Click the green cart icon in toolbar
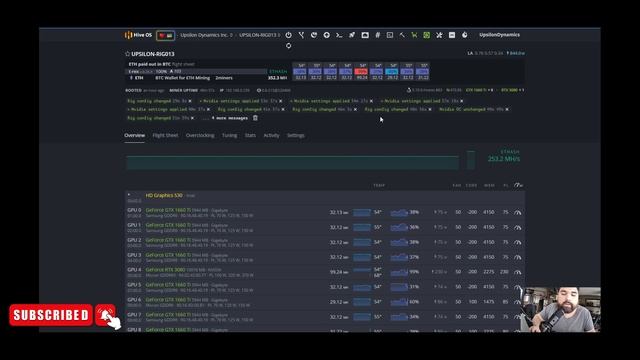 [414, 35]
